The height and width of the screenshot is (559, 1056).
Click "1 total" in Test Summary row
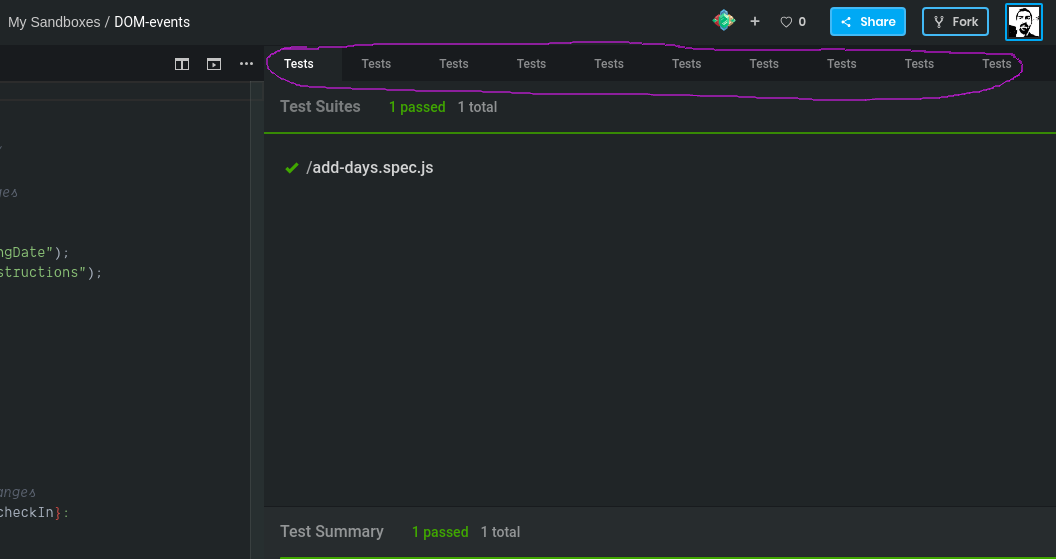click(500, 532)
